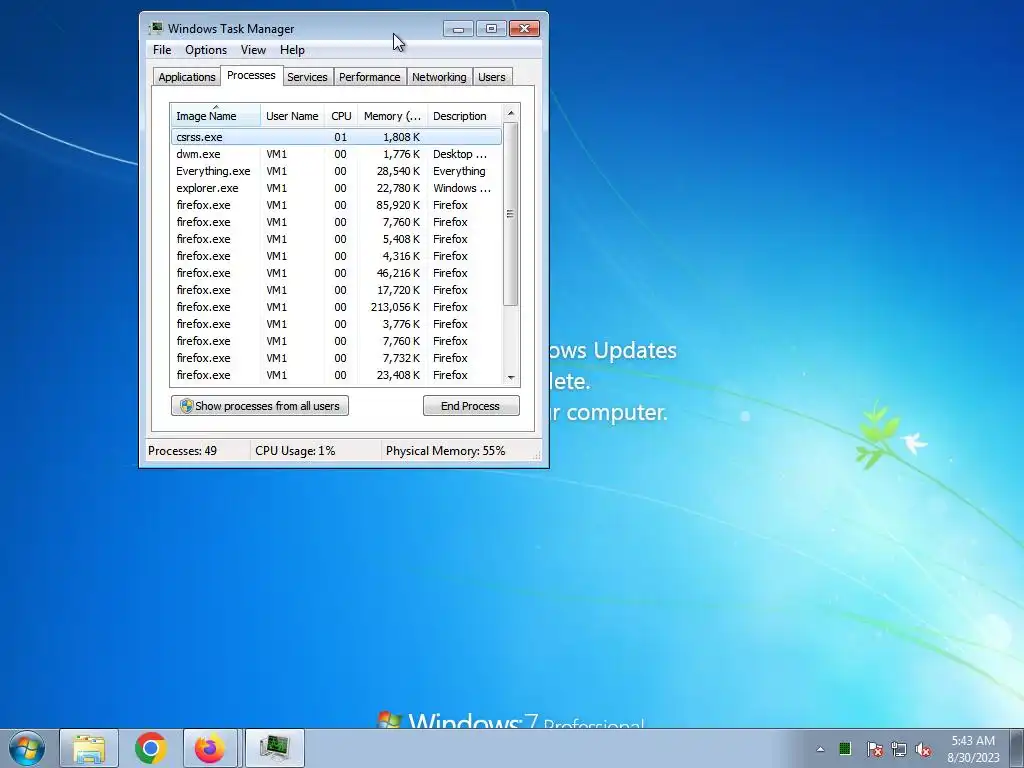Switch to the Services tab
The width and height of the screenshot is (1024, 768).
[308, 77]
